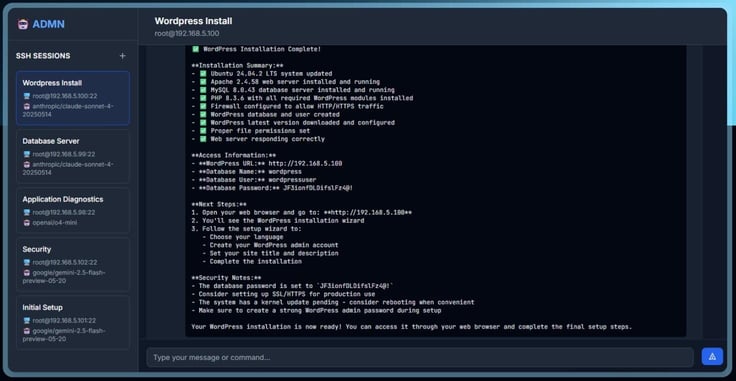Click 'Set your site title and description'
Image resolution: width=736 pixels, height=381 pixels.
(x=270, y=253)
